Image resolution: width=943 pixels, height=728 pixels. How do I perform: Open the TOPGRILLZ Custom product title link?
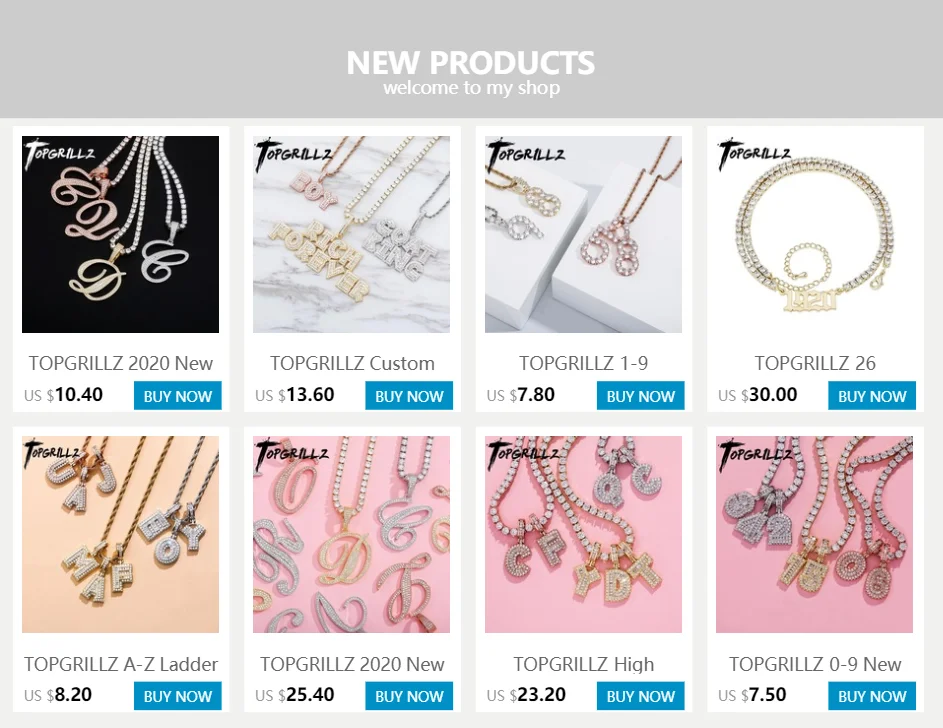point(352,363)
